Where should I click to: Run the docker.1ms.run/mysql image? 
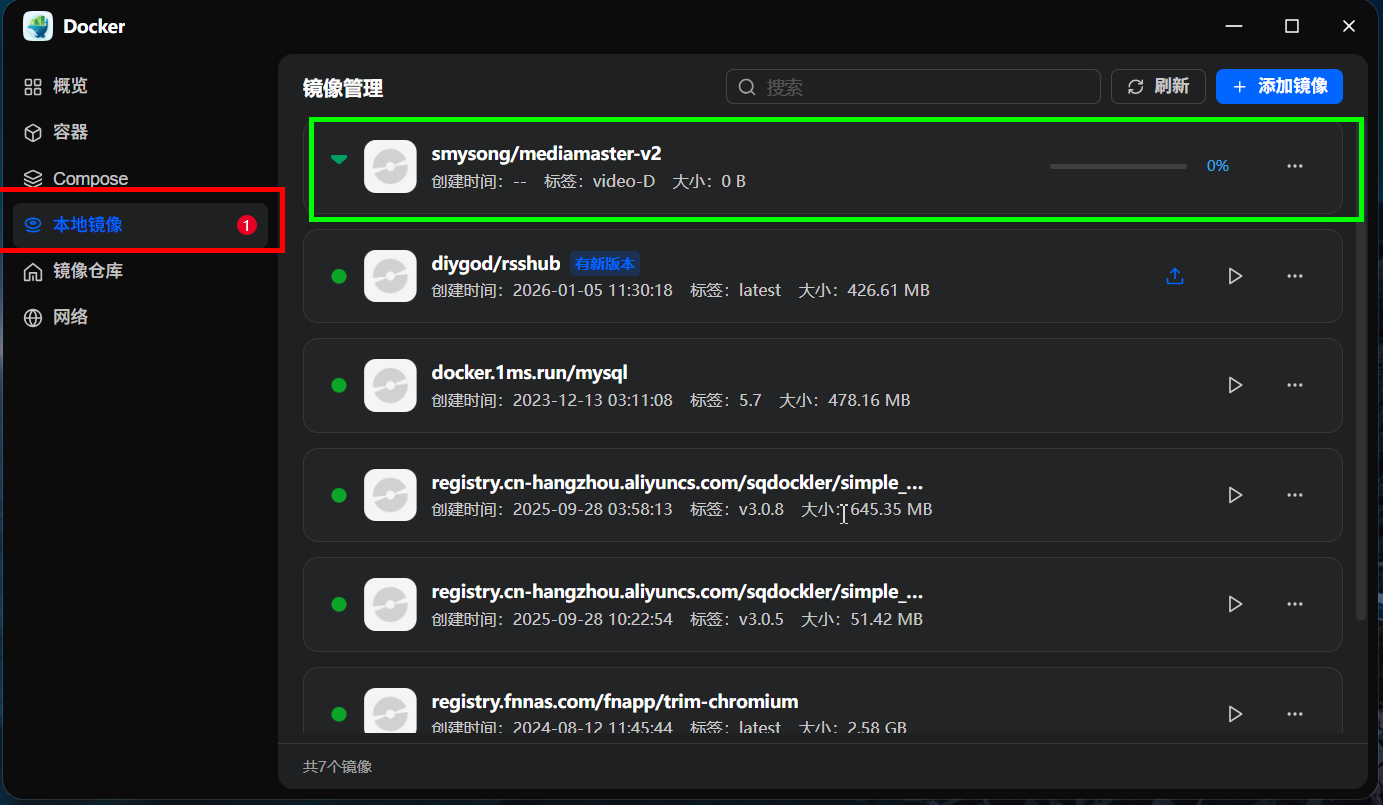tap(1235, 385)
